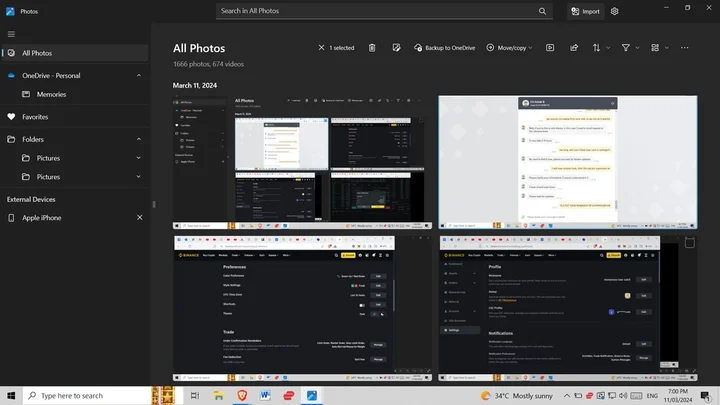Screen dimensions: 720x405
Task: Open sort options dropdown arrow
Action: (x=608, y=48)
